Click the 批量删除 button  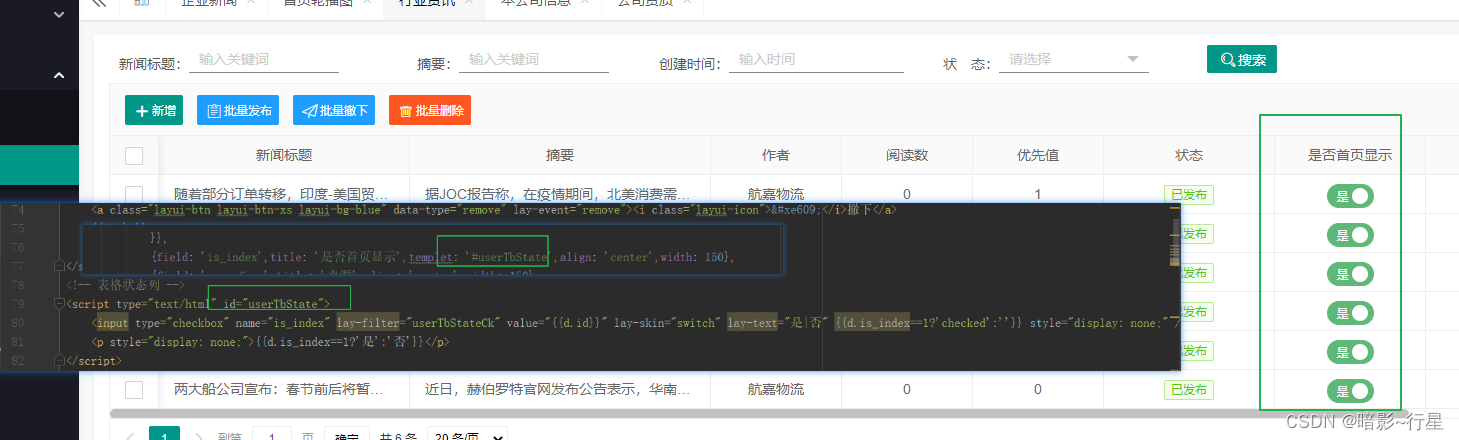click(x=430, y=110)
